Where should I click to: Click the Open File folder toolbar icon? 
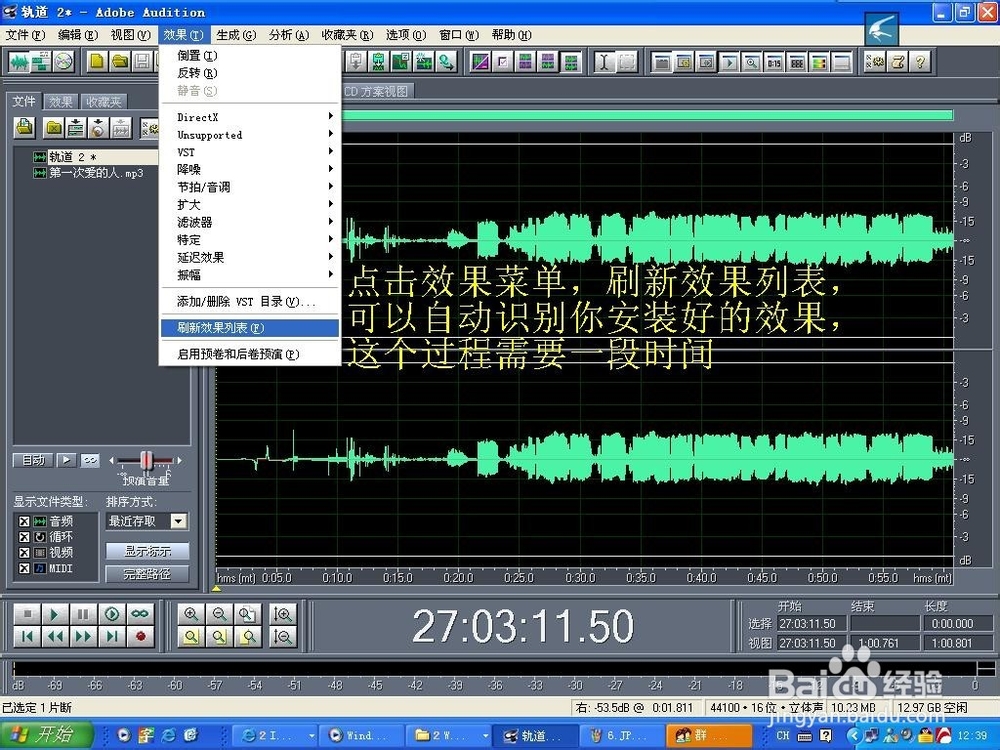(119, 62)
